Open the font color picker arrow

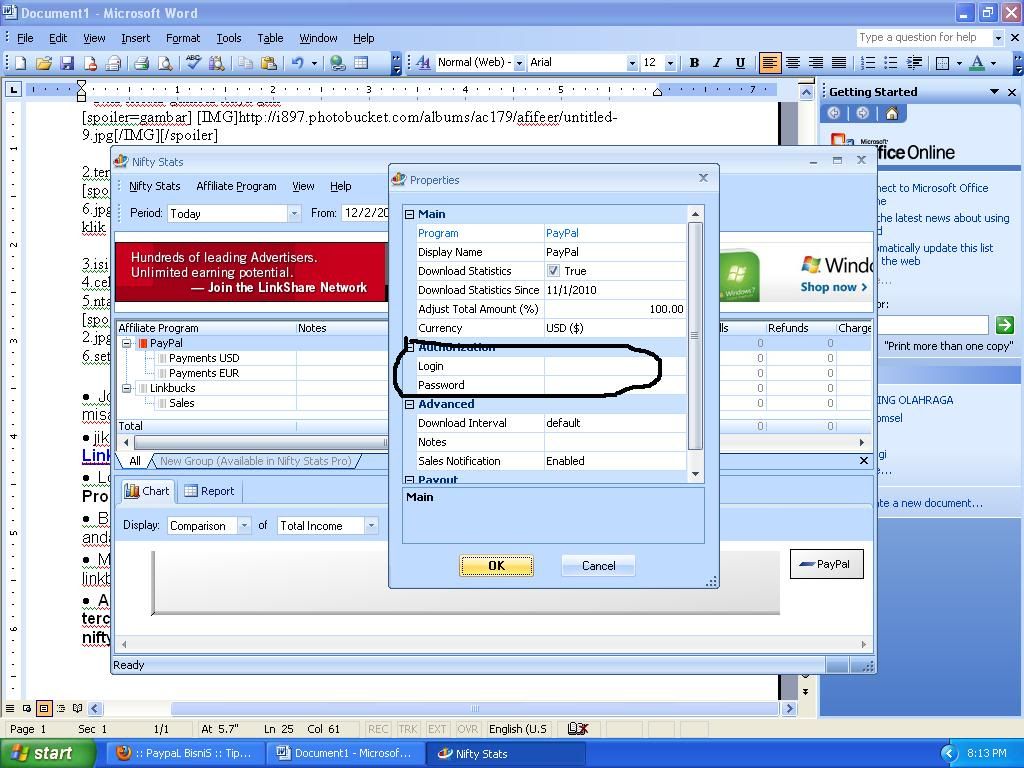pos(993,63)
